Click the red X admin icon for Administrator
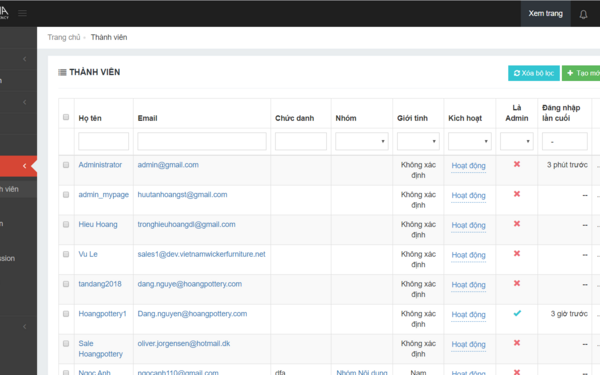The height and width of the screenshot is (375, 600). (x=517, y=164)
